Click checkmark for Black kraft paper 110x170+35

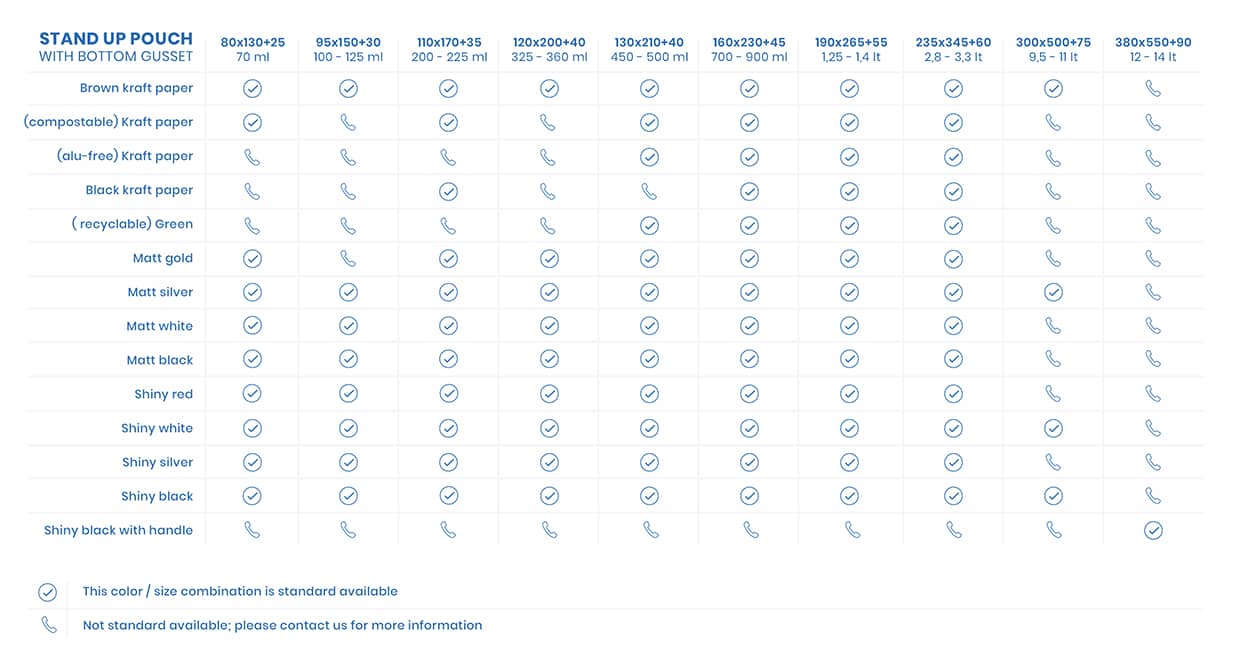tap(448, 191)
